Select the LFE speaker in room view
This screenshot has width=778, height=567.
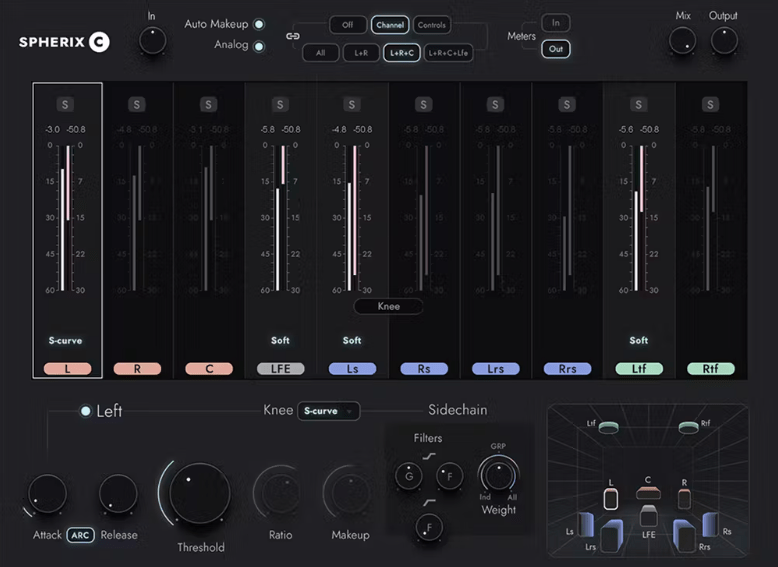(x=648, y=517)
